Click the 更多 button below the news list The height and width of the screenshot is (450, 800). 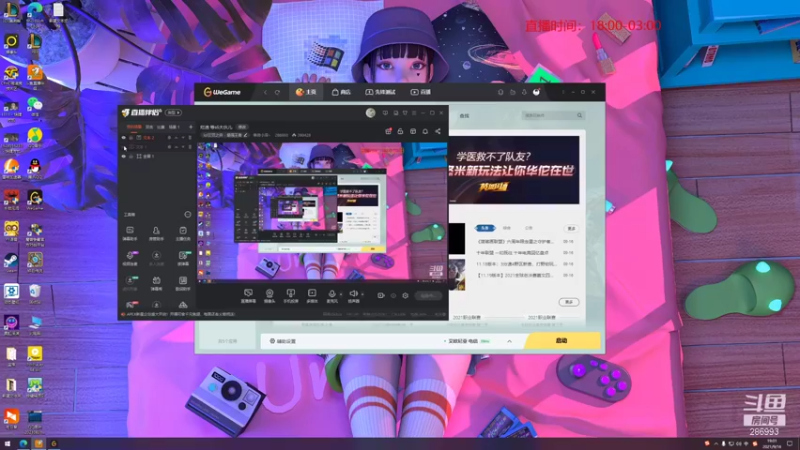click(568, 302)
